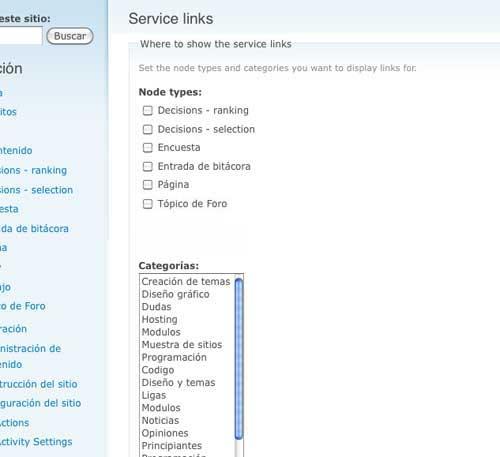Select Diseño gráfico category

(175, 294)
